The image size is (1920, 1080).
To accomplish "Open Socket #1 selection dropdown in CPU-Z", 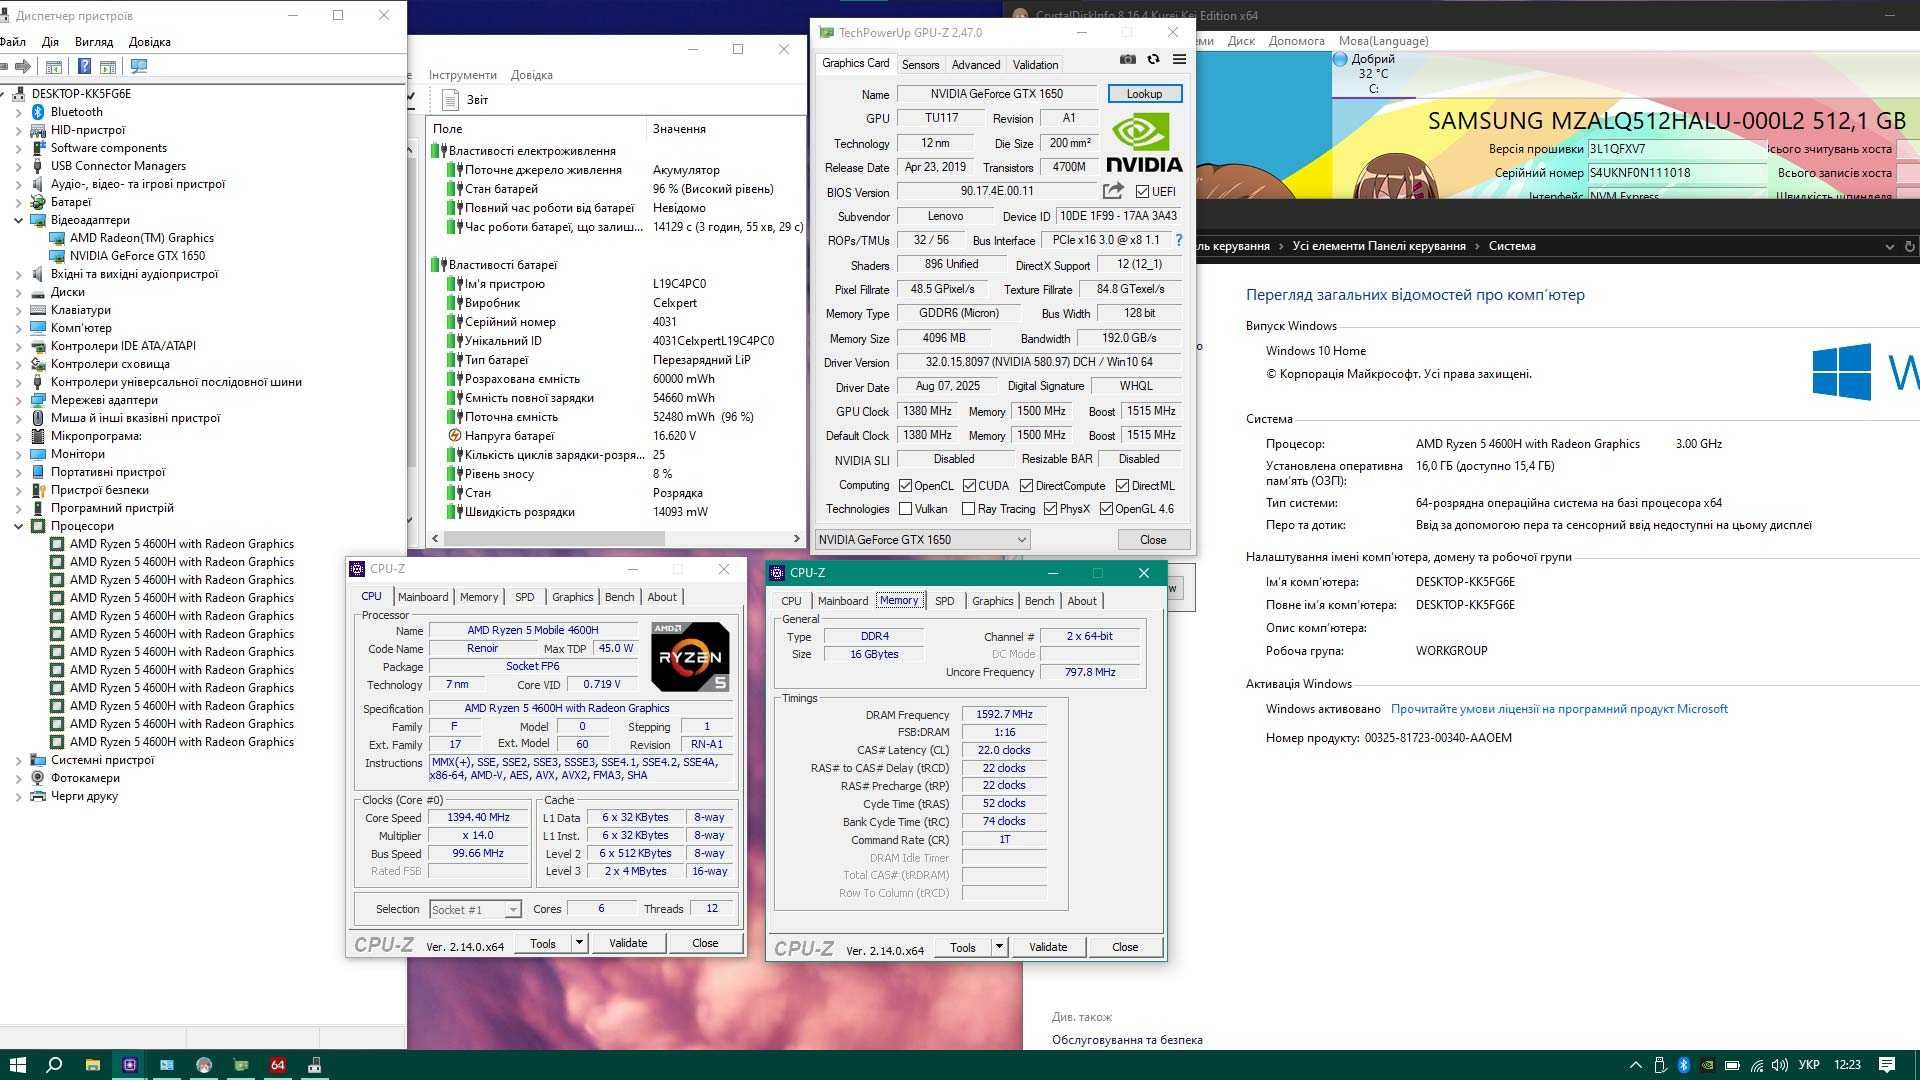I will [475, 909].
